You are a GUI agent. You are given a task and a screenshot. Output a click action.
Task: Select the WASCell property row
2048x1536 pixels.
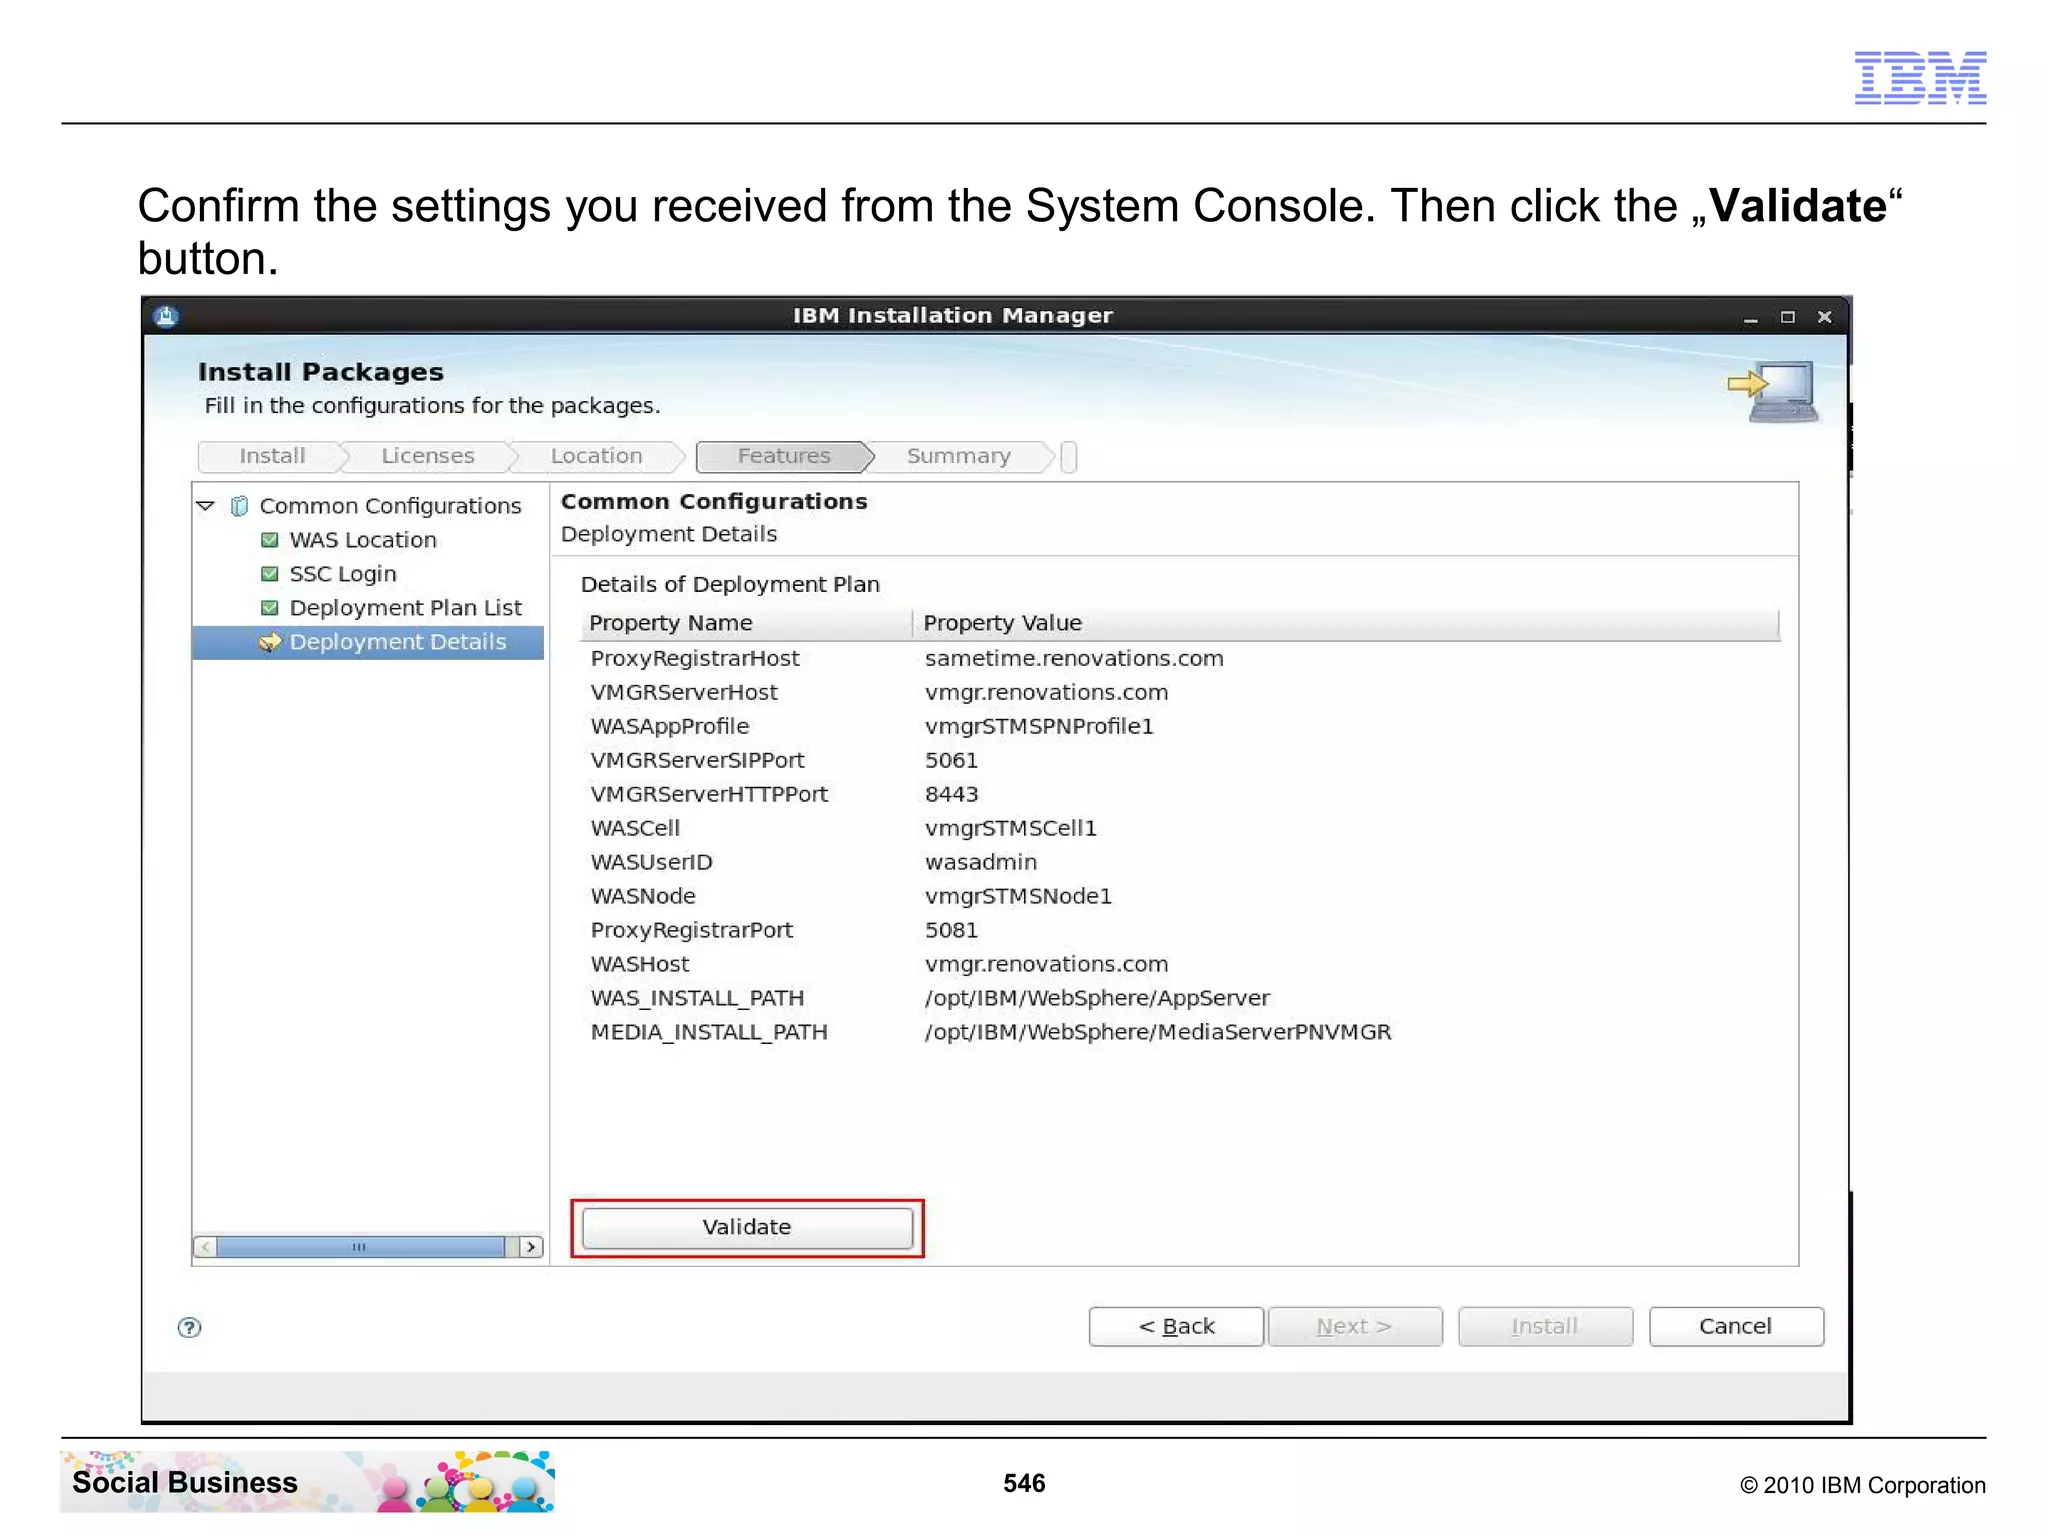click(x=1180, y=829)
